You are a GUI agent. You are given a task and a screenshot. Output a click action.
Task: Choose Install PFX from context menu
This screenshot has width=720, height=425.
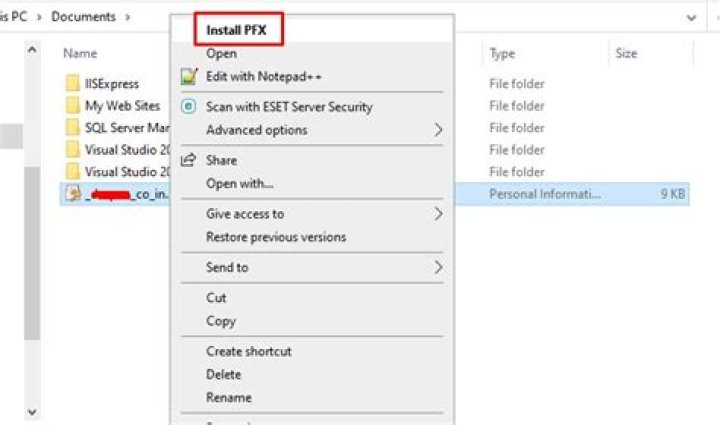click(235, 30)
